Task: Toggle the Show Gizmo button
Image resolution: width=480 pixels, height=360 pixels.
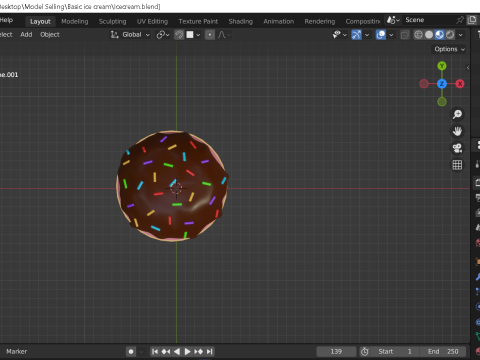Action: (356, 35)
